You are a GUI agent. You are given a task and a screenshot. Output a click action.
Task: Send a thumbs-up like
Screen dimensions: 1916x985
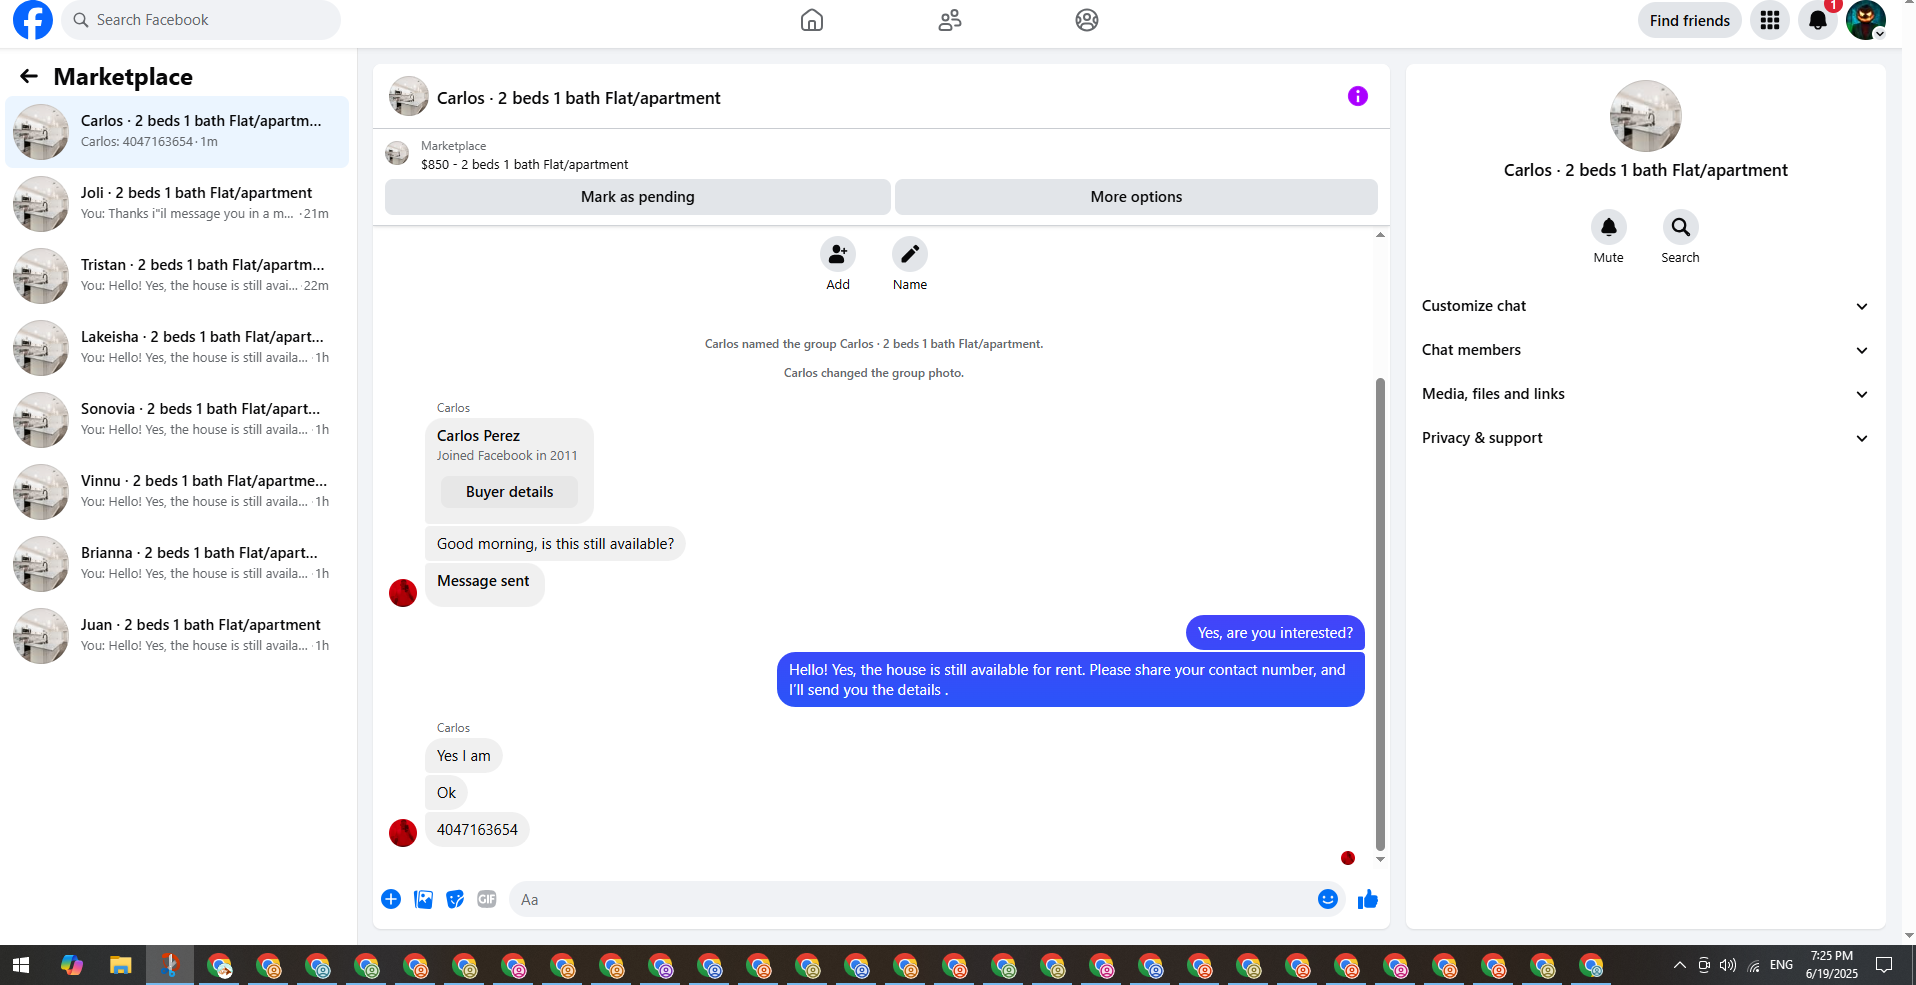click(1368, 899)
